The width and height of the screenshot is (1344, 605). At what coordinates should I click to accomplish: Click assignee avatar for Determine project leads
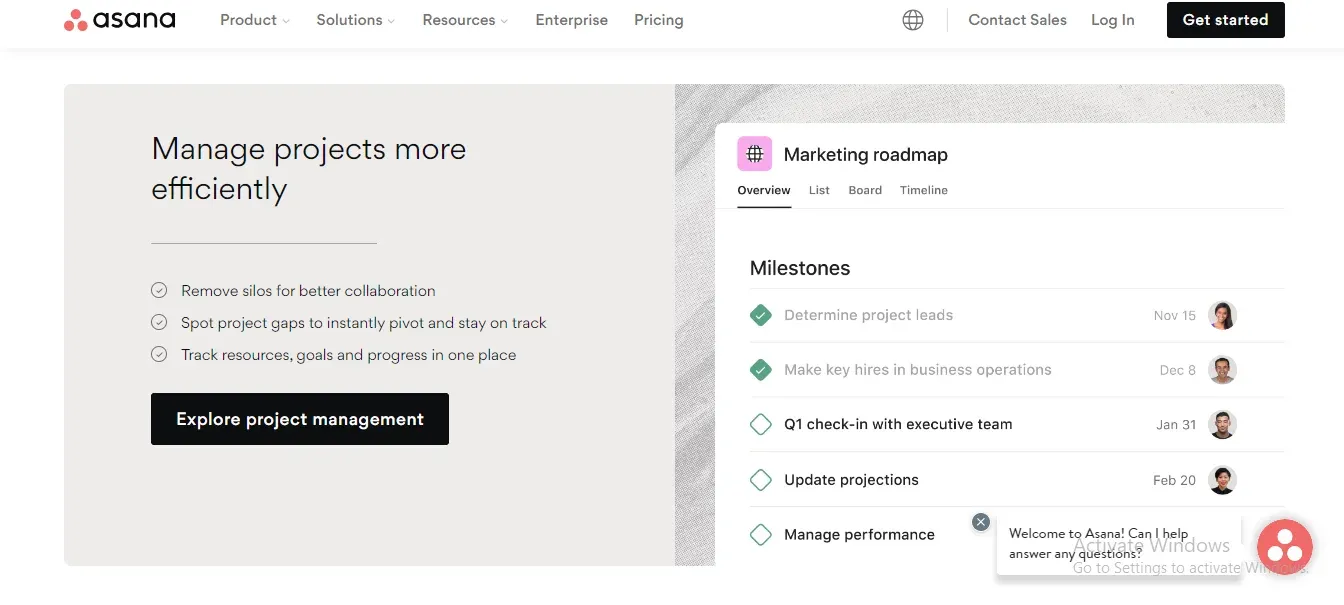click(1222, 315)
